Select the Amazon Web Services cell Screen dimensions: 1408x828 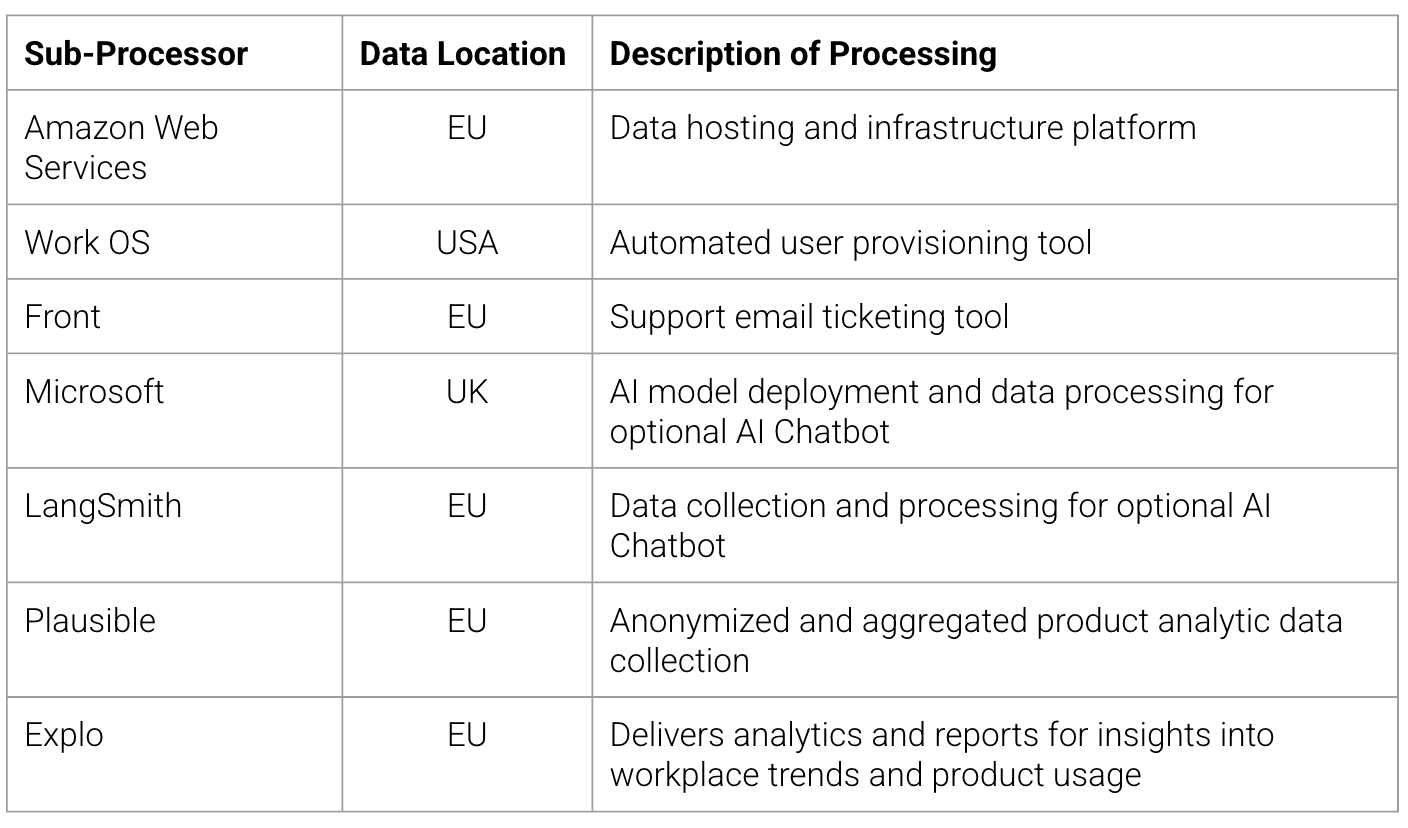tap(175, 148)
